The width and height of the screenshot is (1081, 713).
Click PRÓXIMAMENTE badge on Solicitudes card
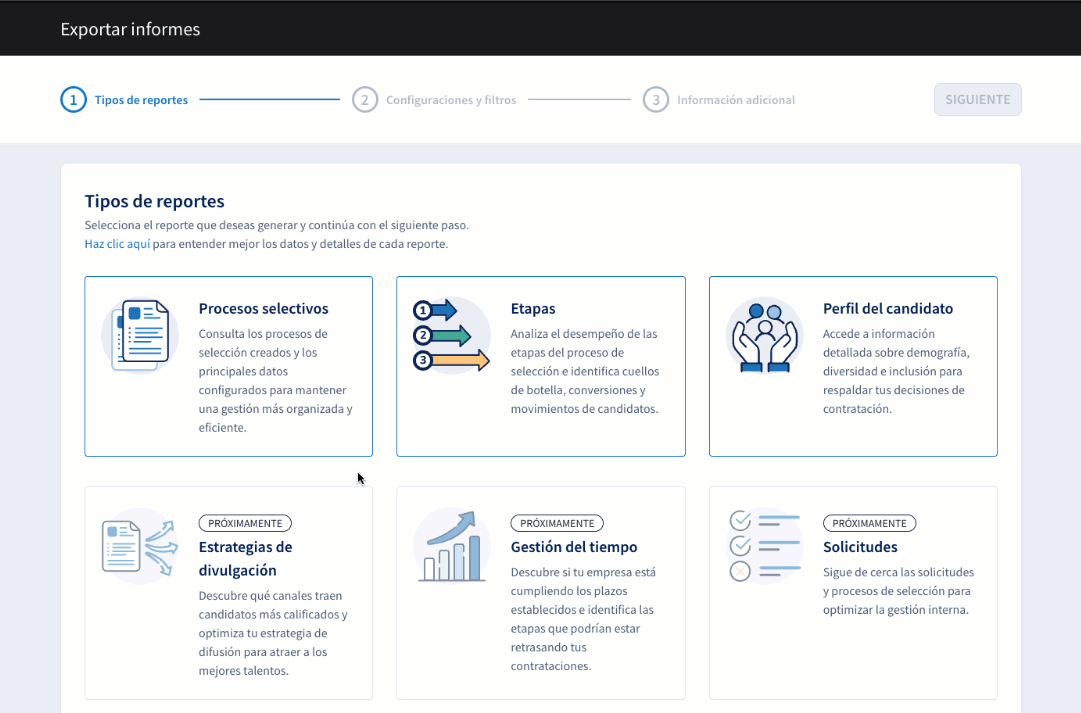pyautogui.click(x=869, y=523)
